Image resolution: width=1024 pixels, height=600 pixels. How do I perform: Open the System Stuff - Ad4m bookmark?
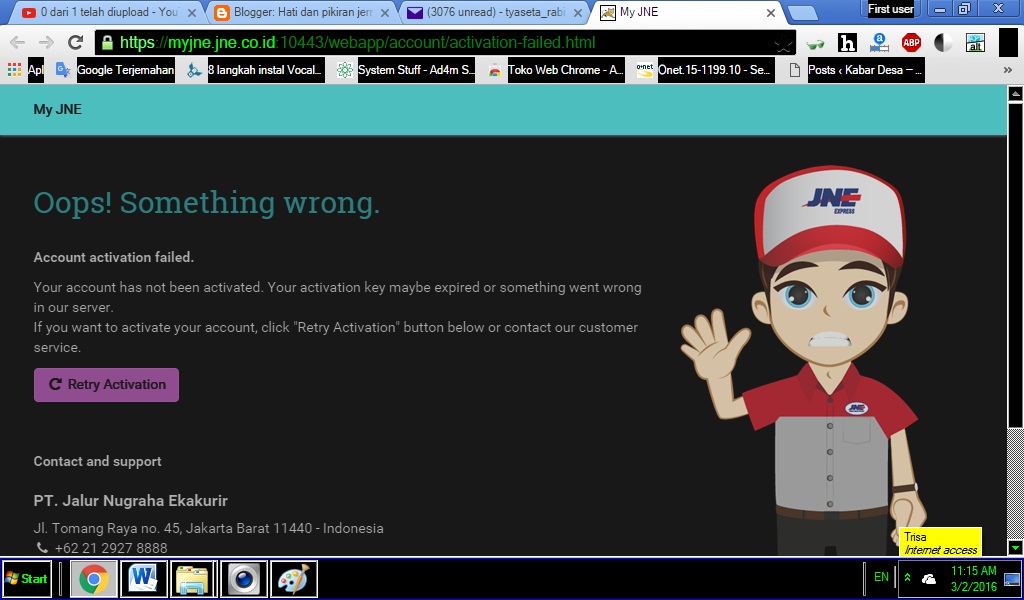(406, 70)
